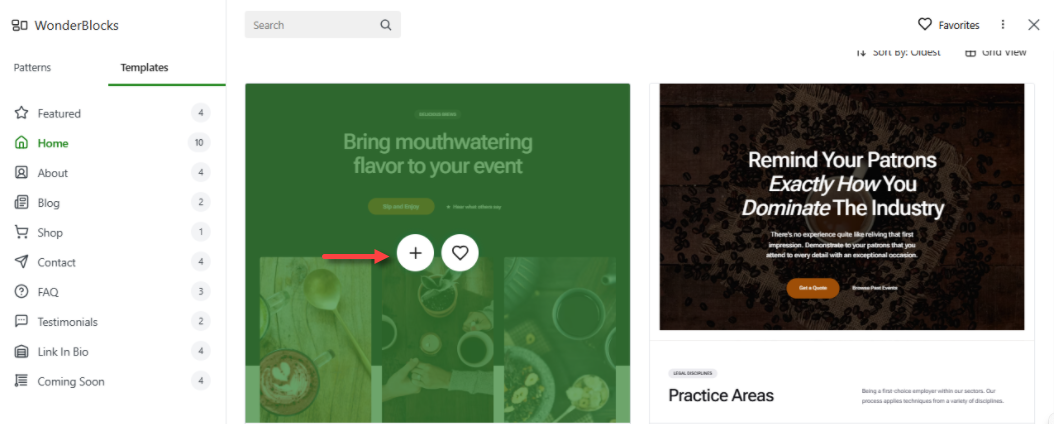
Task: Click the Featured star icon
Action: pyautogui.click(x=21, y=113)
